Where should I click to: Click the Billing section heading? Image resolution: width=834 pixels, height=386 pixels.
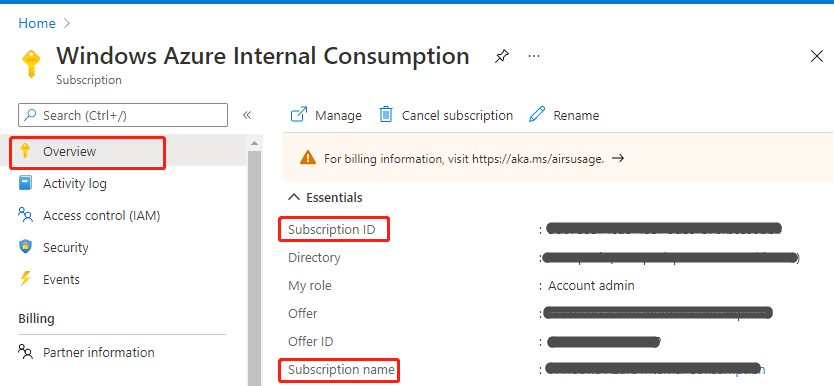[x=36, y=318]
